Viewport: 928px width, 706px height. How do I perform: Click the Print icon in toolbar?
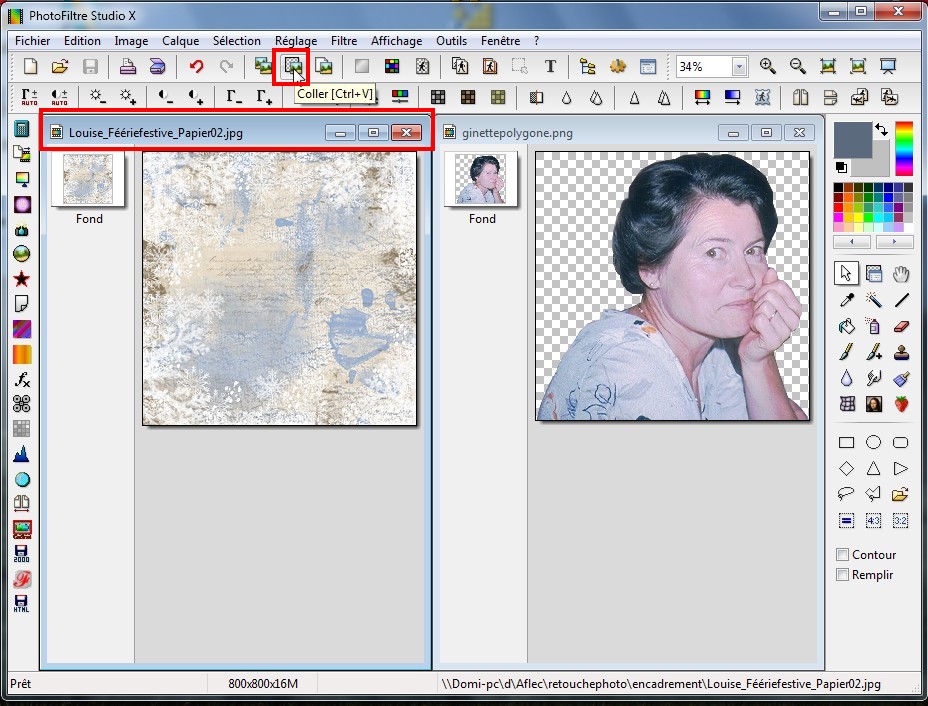click(x=128, y=66)
